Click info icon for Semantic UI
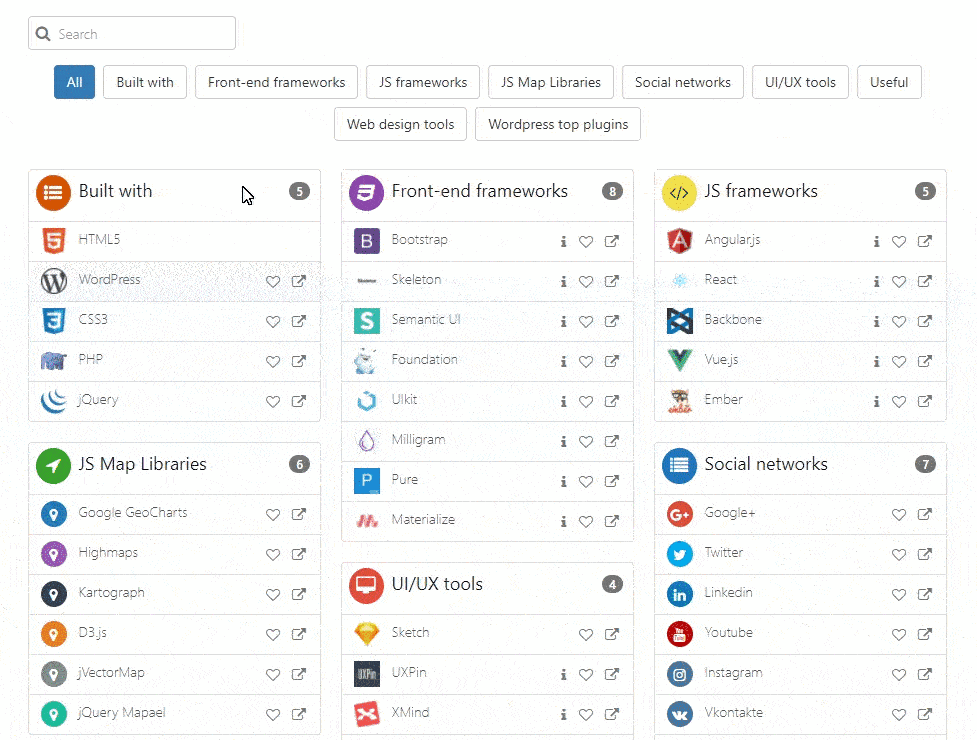The image size is (977, 740). [563, 321]
